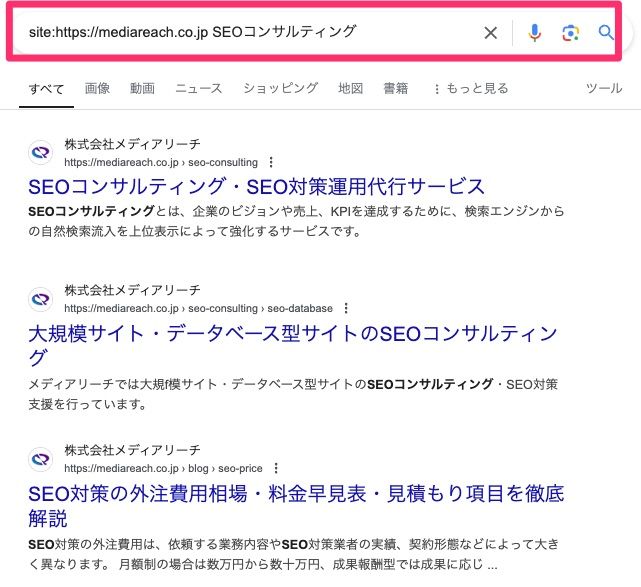The image size is (641, 587).
Task: Click 株式会社メディアリーチ above the seo-consulting URL
Action: pyautogui.click(x=132, y=144)
